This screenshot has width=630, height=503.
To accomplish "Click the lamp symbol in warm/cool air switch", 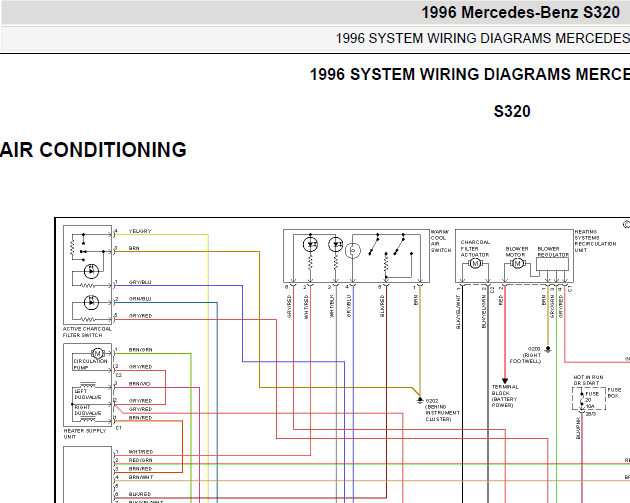I will coord(353,251).
